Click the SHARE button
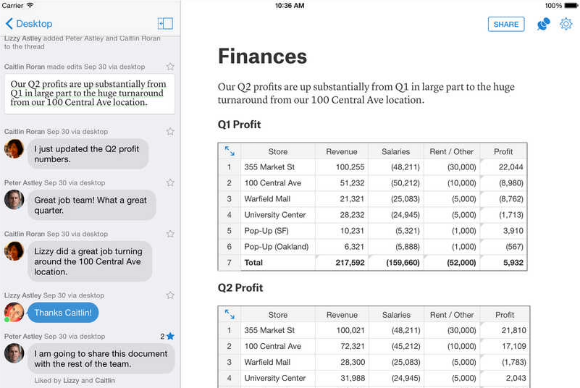Screen dimensions: 580x388 click(506, 24)
